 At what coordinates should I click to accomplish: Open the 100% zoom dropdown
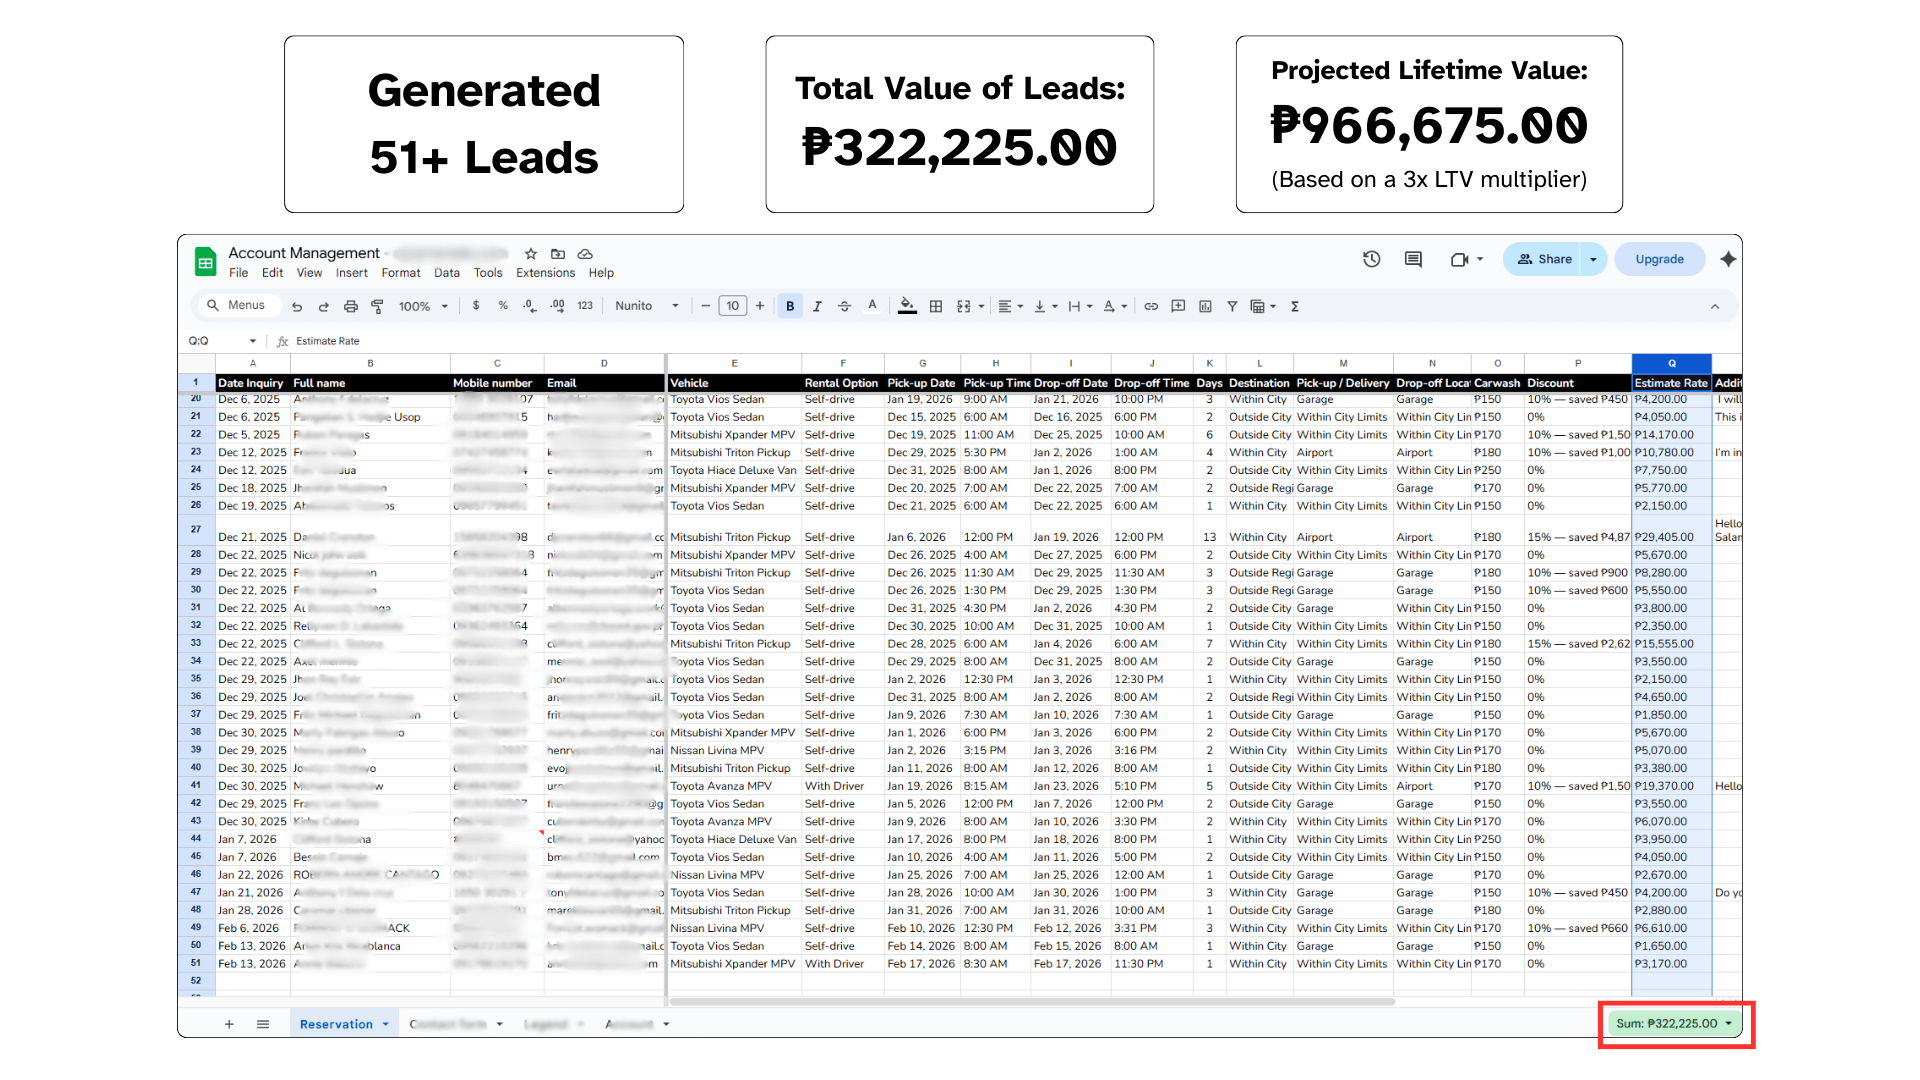pyautogui.click(x=423, y=306)
